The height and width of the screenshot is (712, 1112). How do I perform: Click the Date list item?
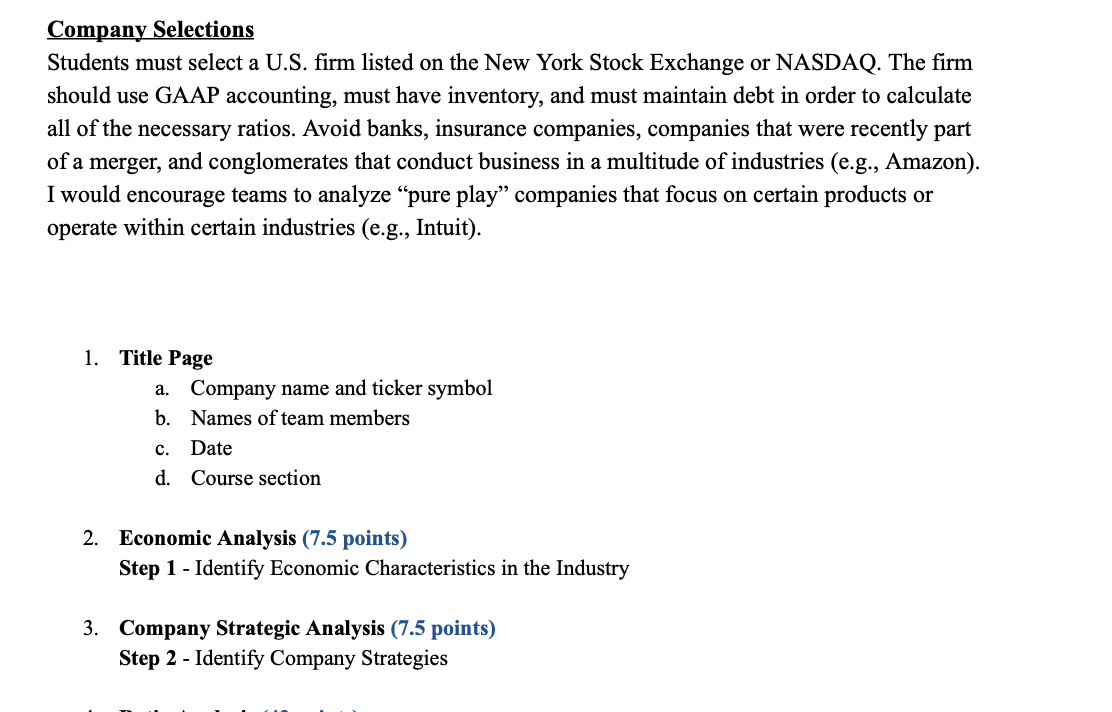[x=211, y=448]
